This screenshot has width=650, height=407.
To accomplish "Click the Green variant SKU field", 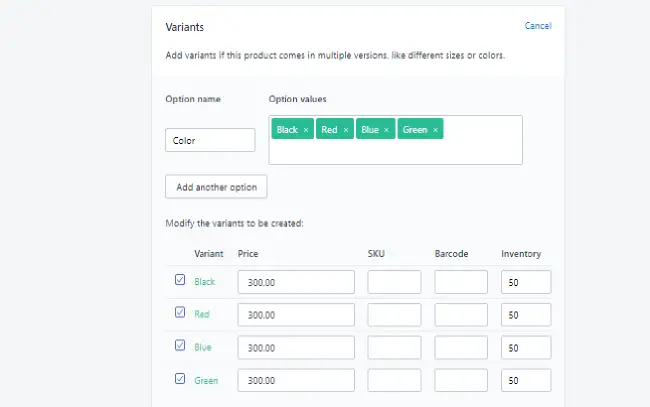I will tap(394, 380).
